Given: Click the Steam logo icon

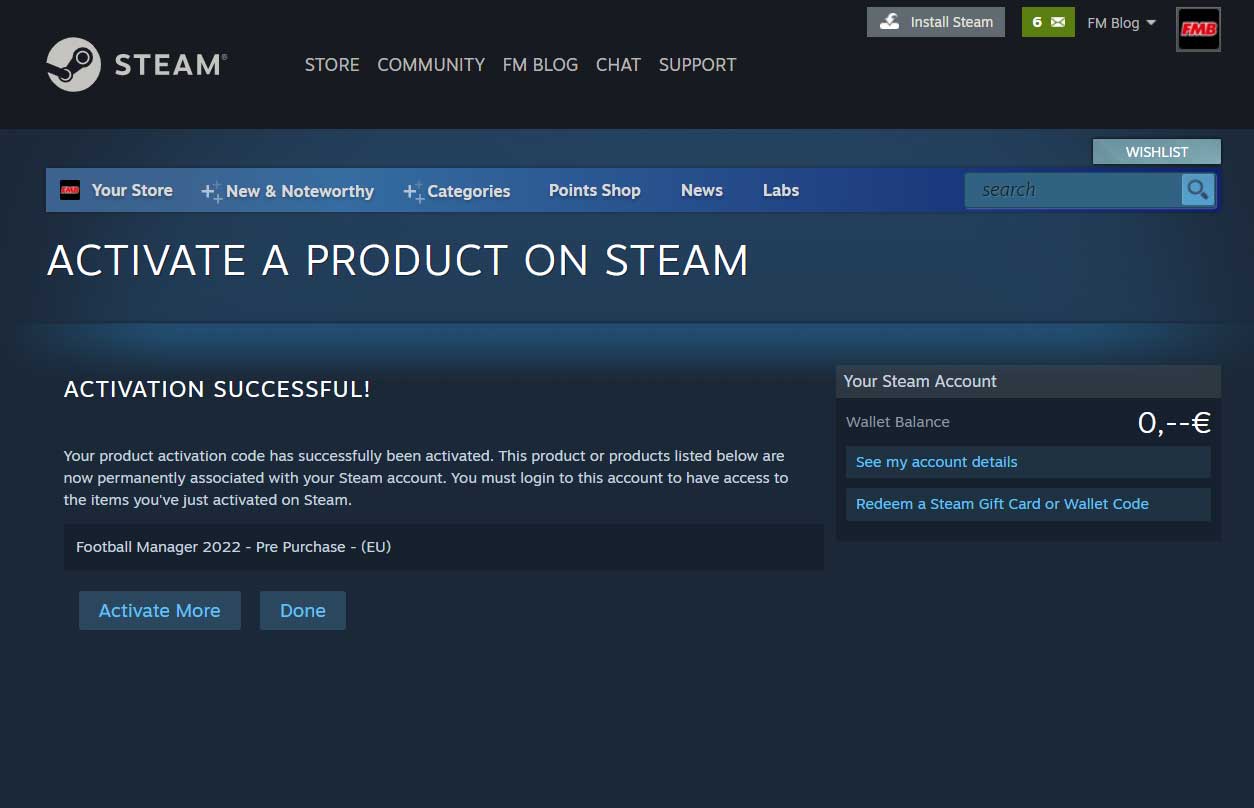Looking at the screenshot, I should [x=74, y=64].
